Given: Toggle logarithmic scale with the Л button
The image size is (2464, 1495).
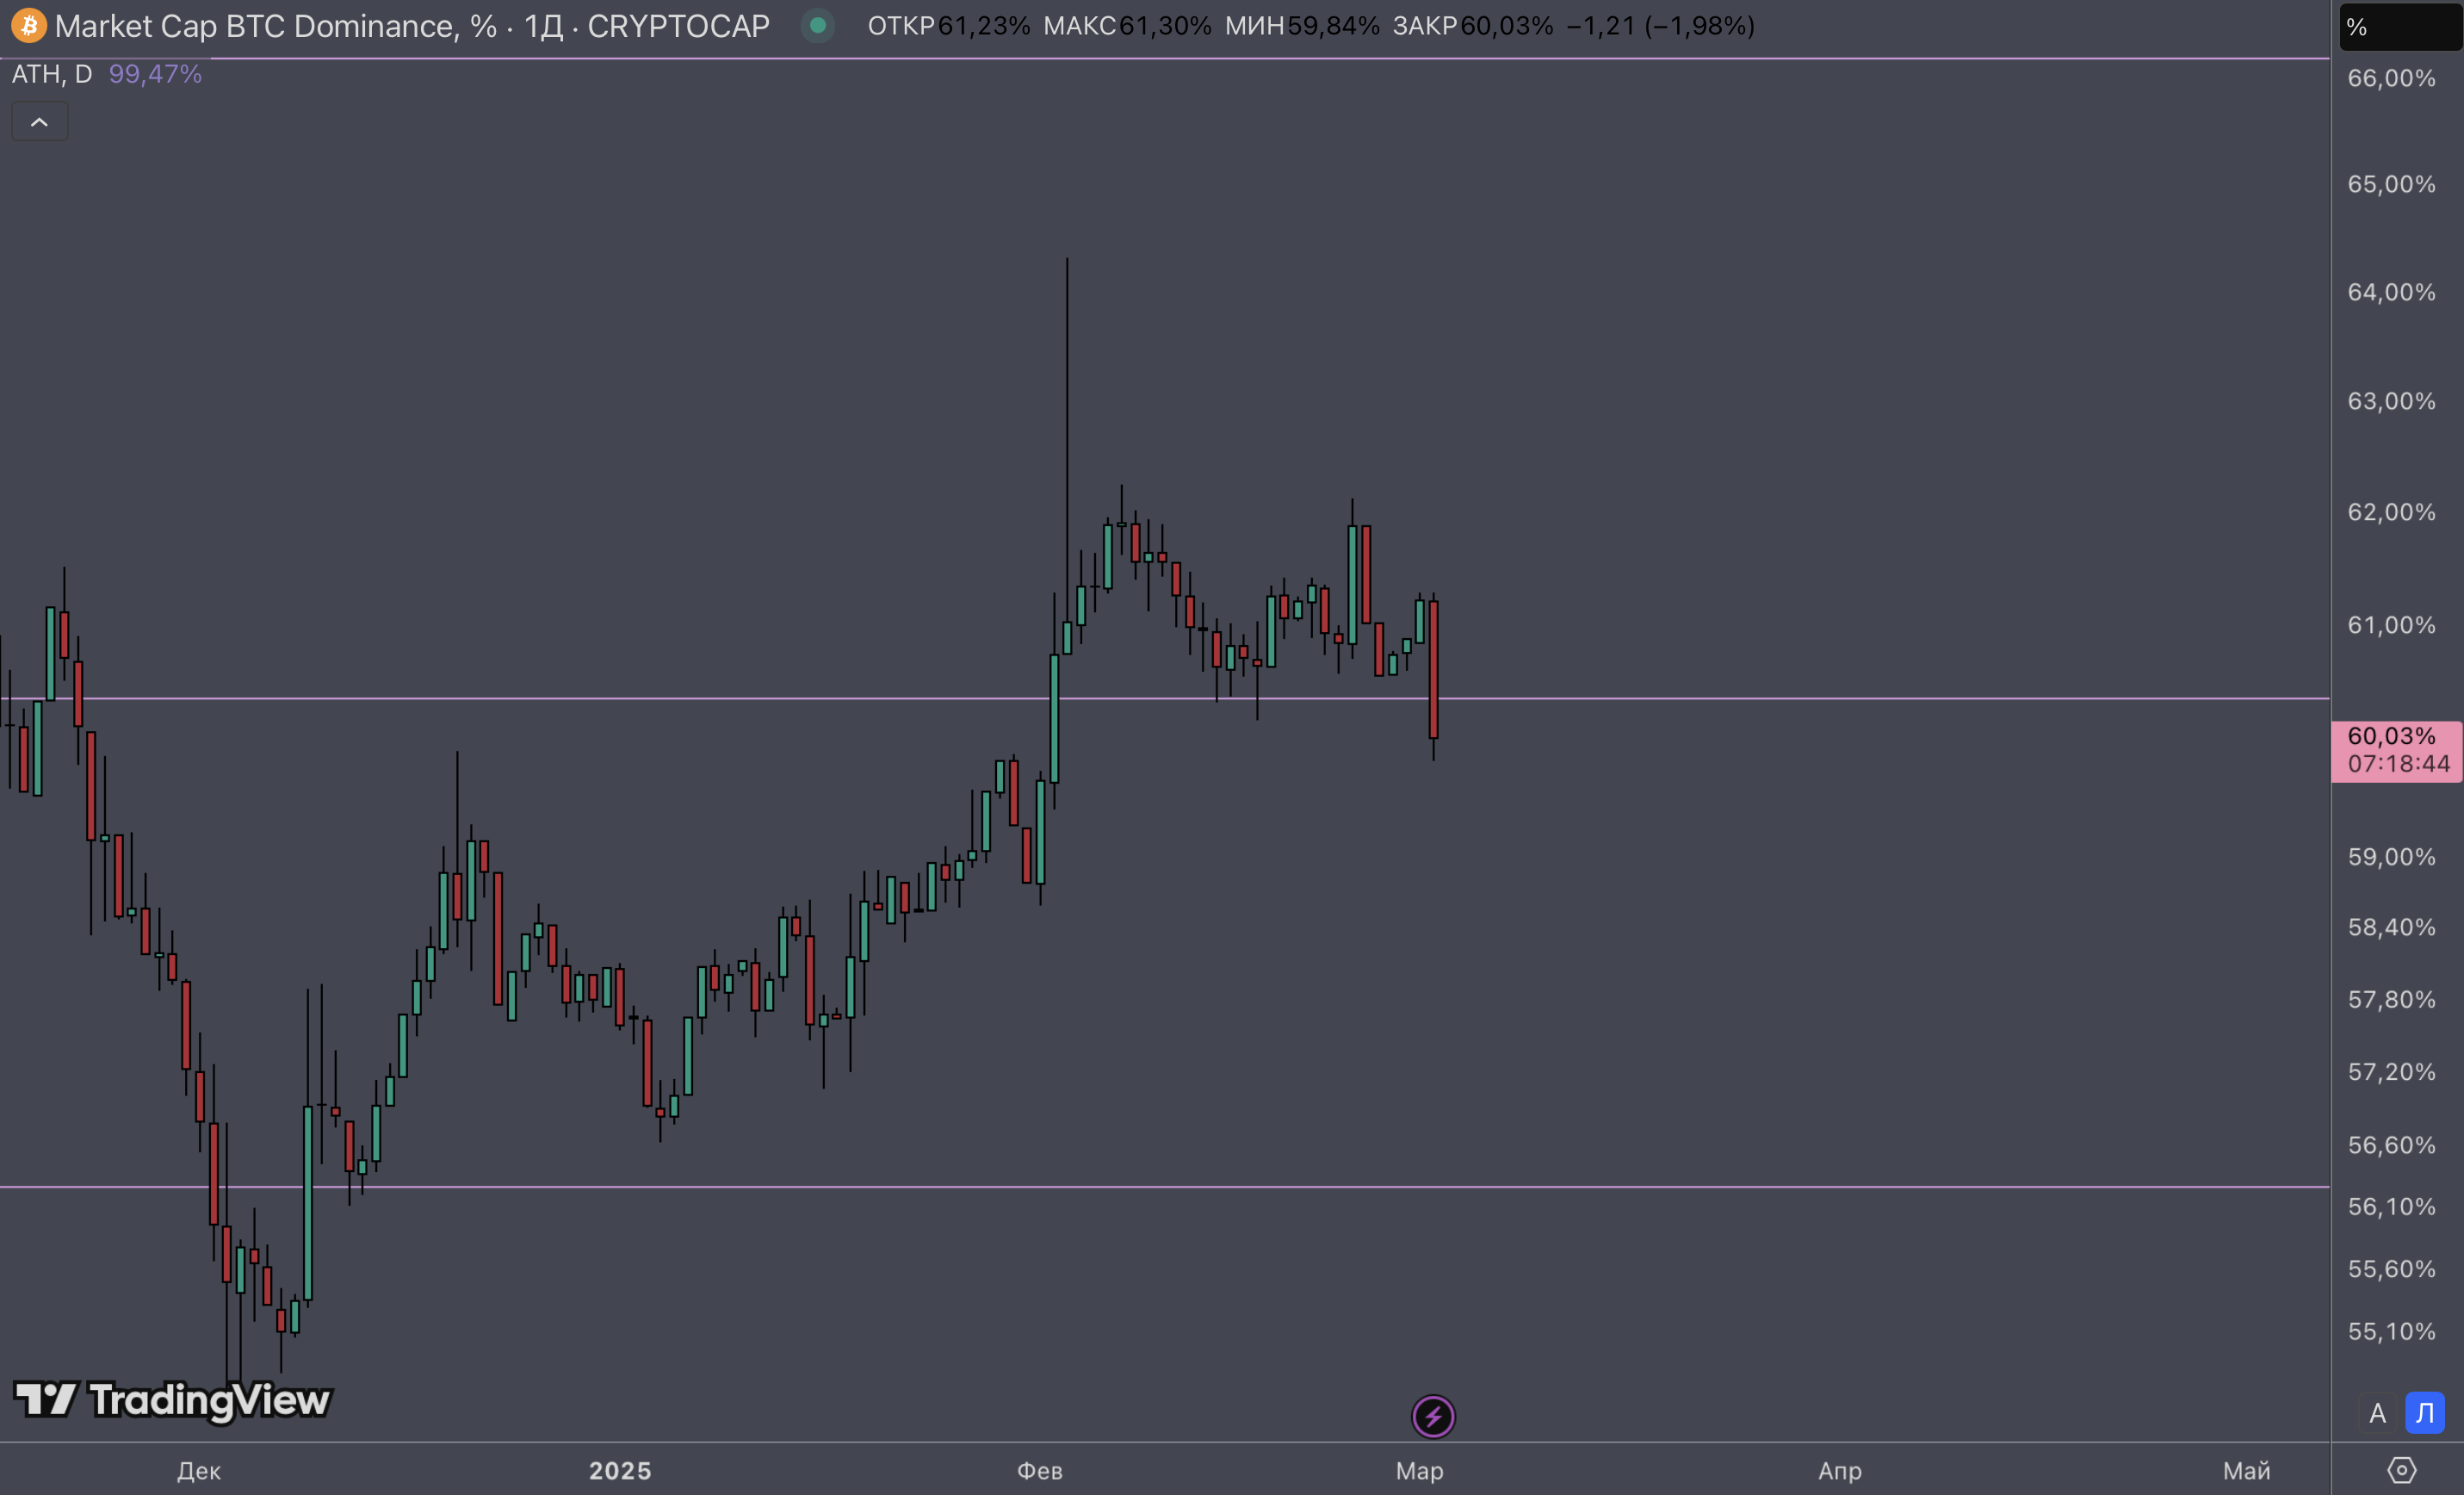Looking at the screenshot, I should click(2425, 1414).
